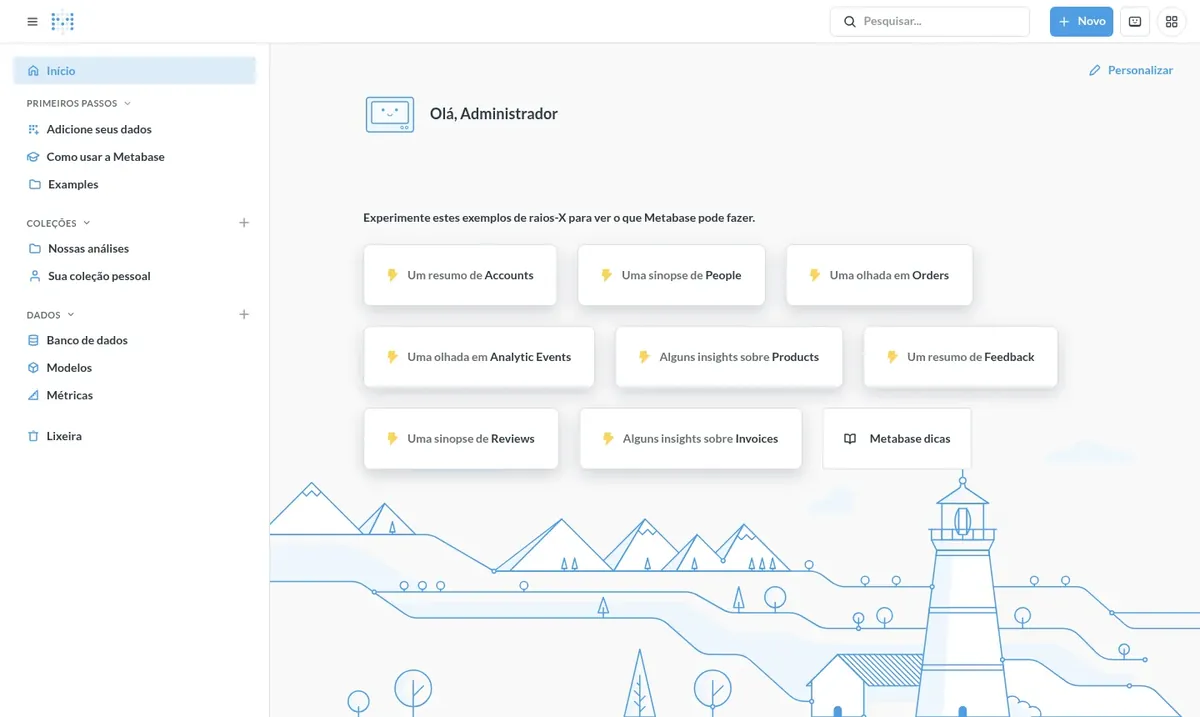Open Uma sinopse de People x-ray

tap(671, 275)
